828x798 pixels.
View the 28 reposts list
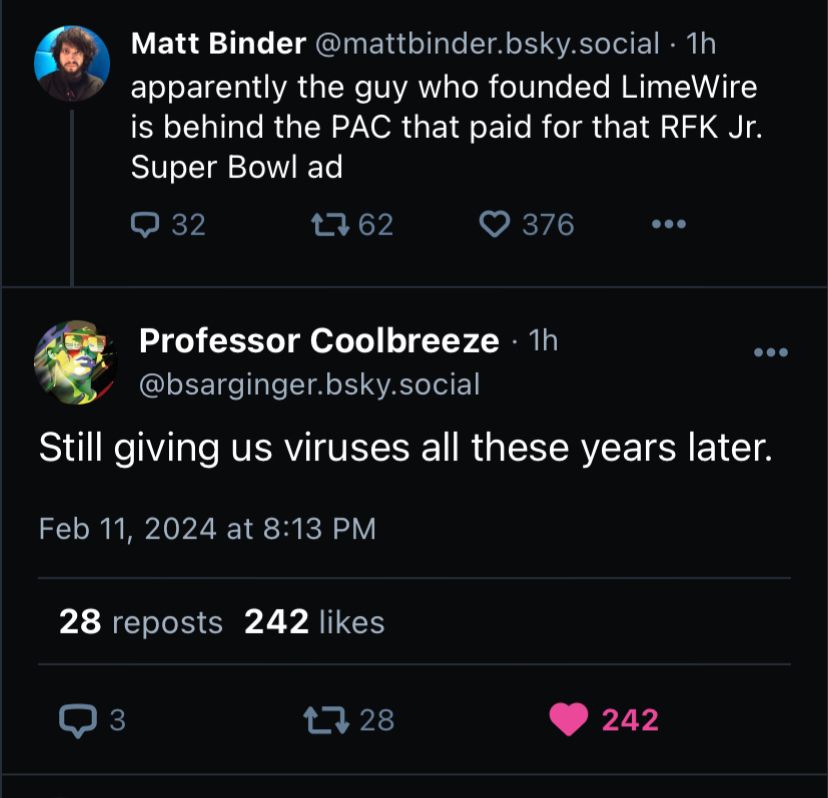[x=127, y=622]
